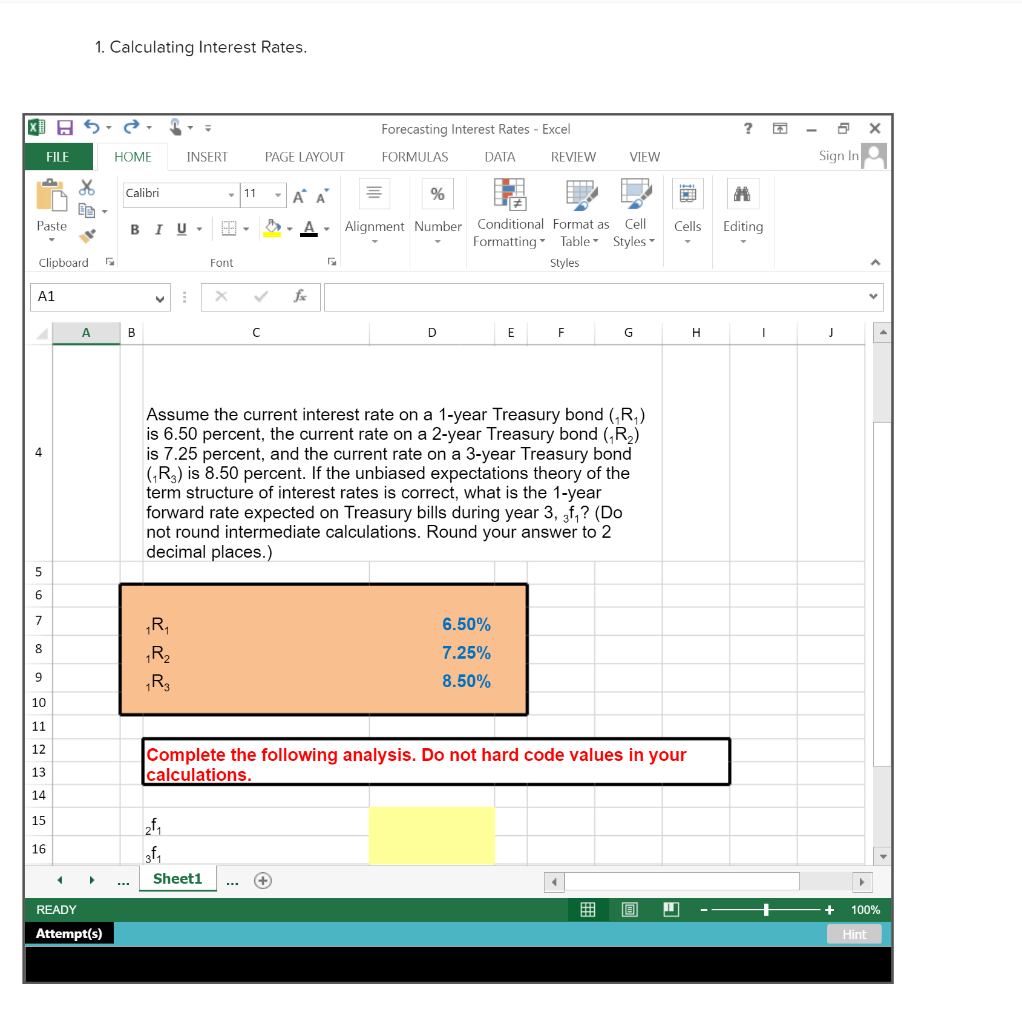The width and height of the screenshot is (1022, 1024).
Task: Switch to the FORMULAS ribbon tab
Action: tap(414, 157)
